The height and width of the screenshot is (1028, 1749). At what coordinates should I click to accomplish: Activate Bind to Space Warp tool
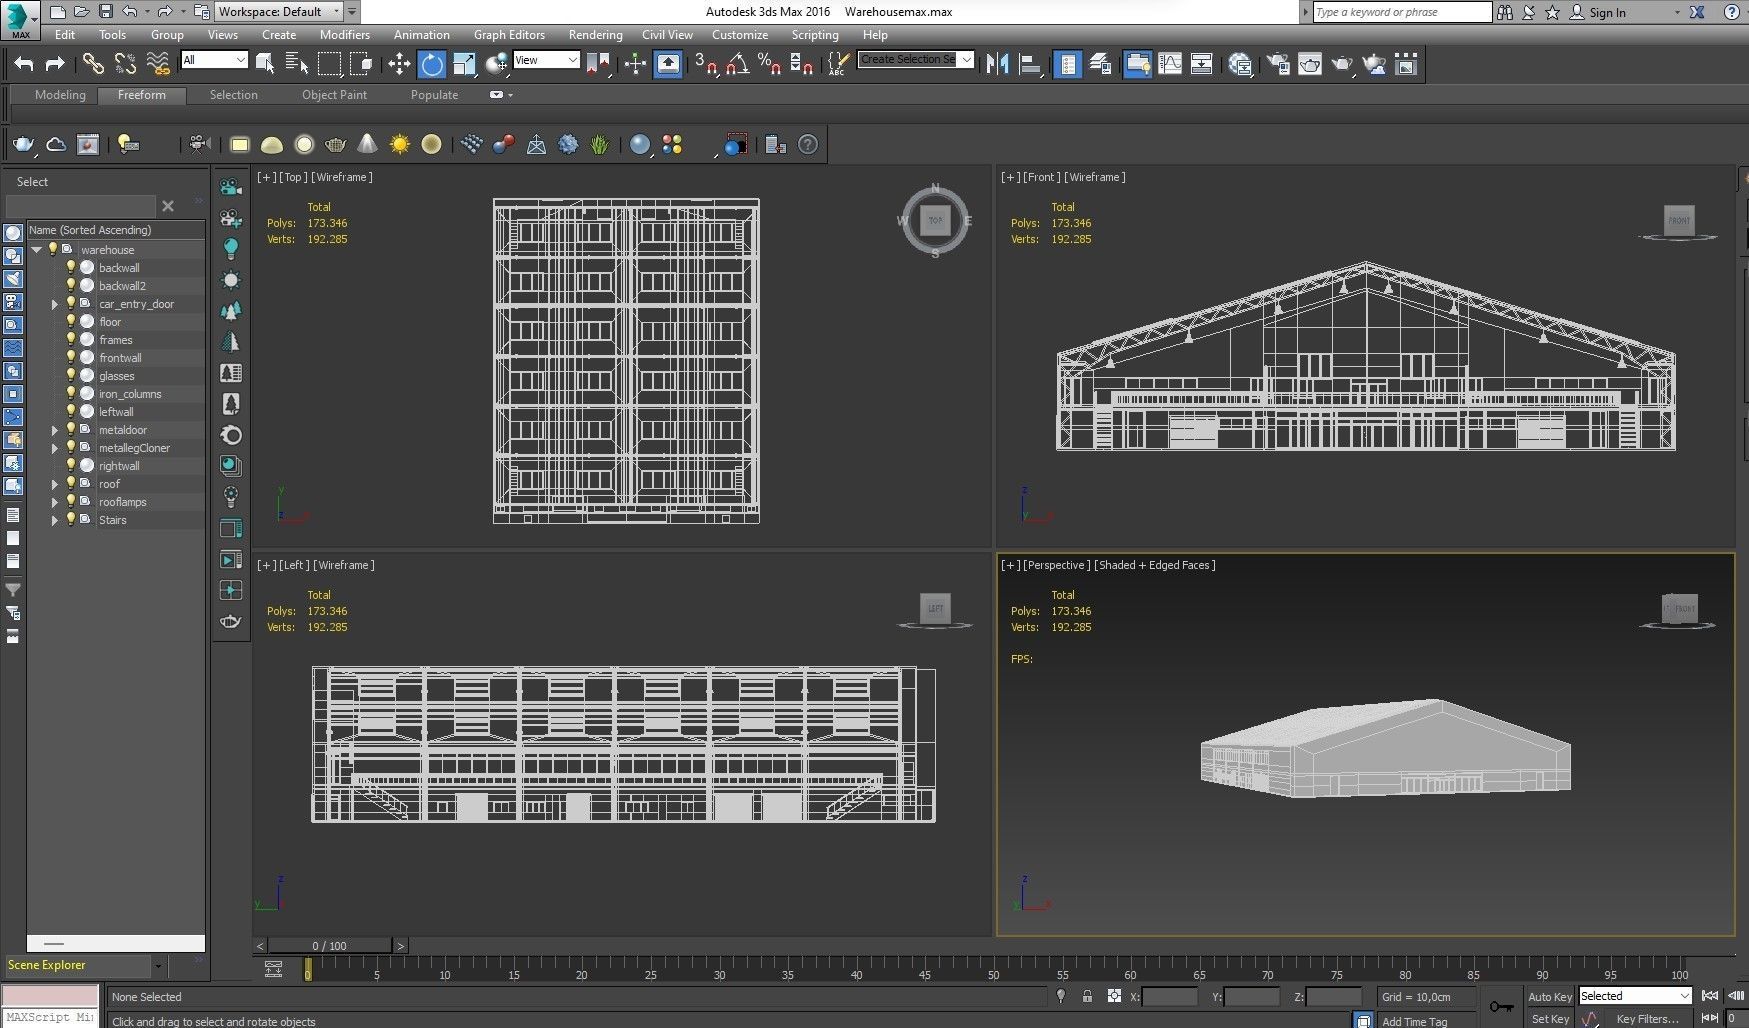click(158, 64)
